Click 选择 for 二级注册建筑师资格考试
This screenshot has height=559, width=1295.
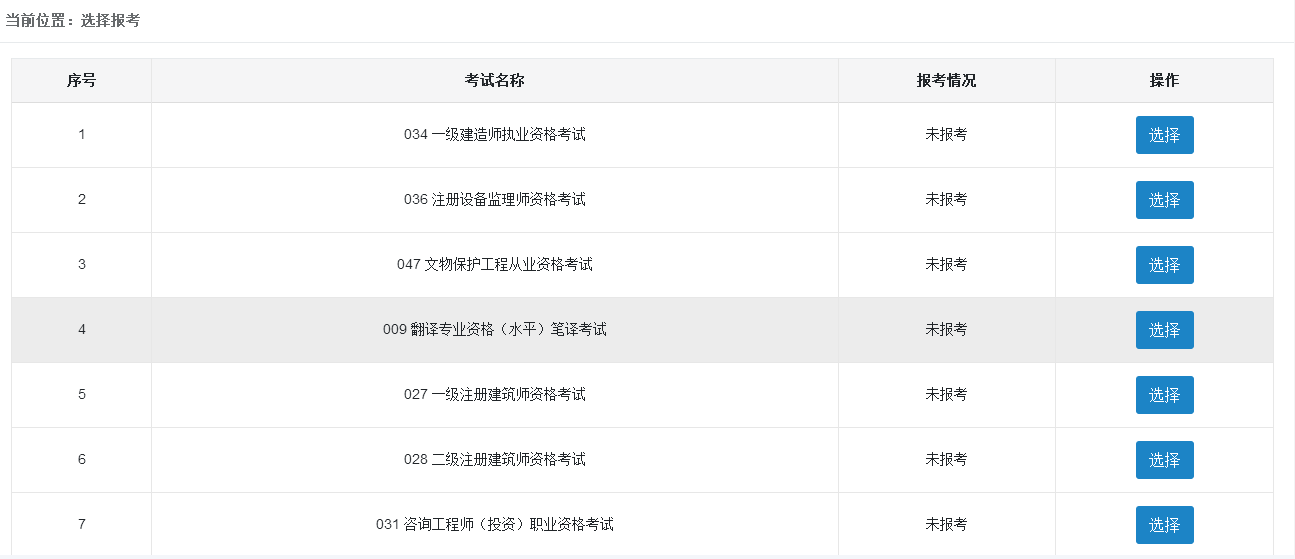pyautogui.click(x=1164, y=460)
